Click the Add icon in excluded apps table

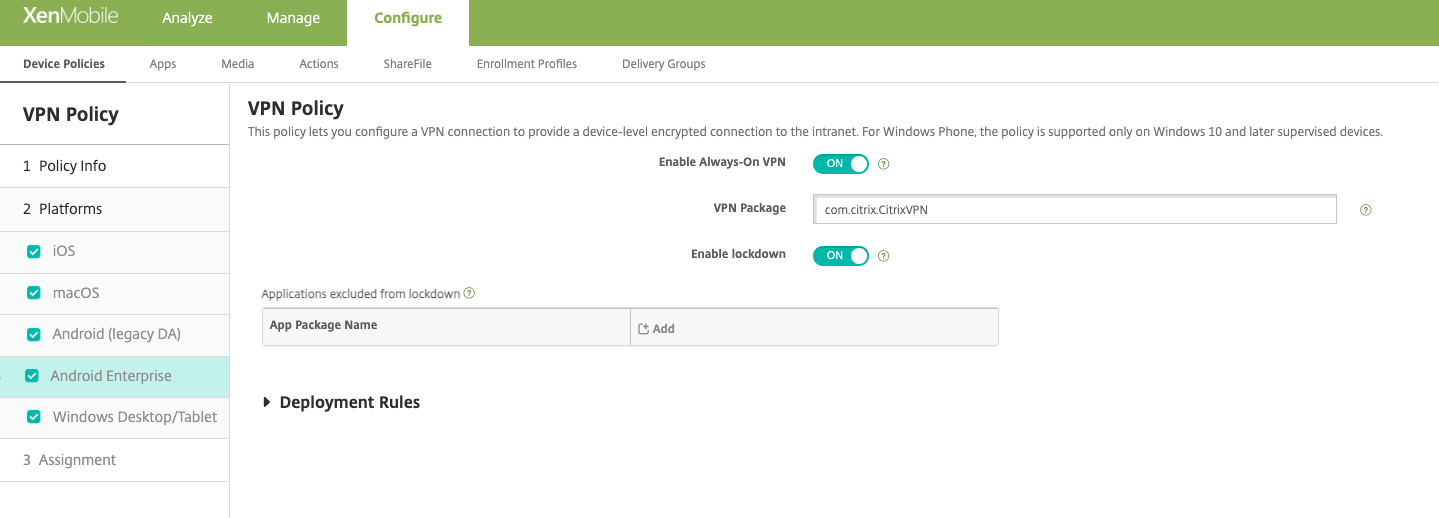point(644,329)
